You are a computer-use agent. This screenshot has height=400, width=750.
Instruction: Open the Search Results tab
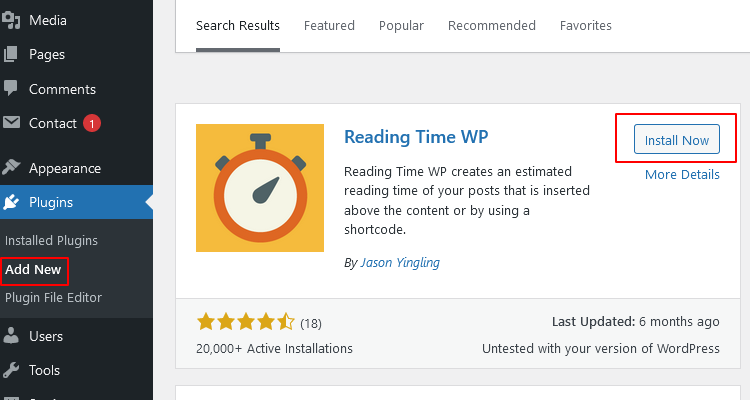tap(238, 25)
